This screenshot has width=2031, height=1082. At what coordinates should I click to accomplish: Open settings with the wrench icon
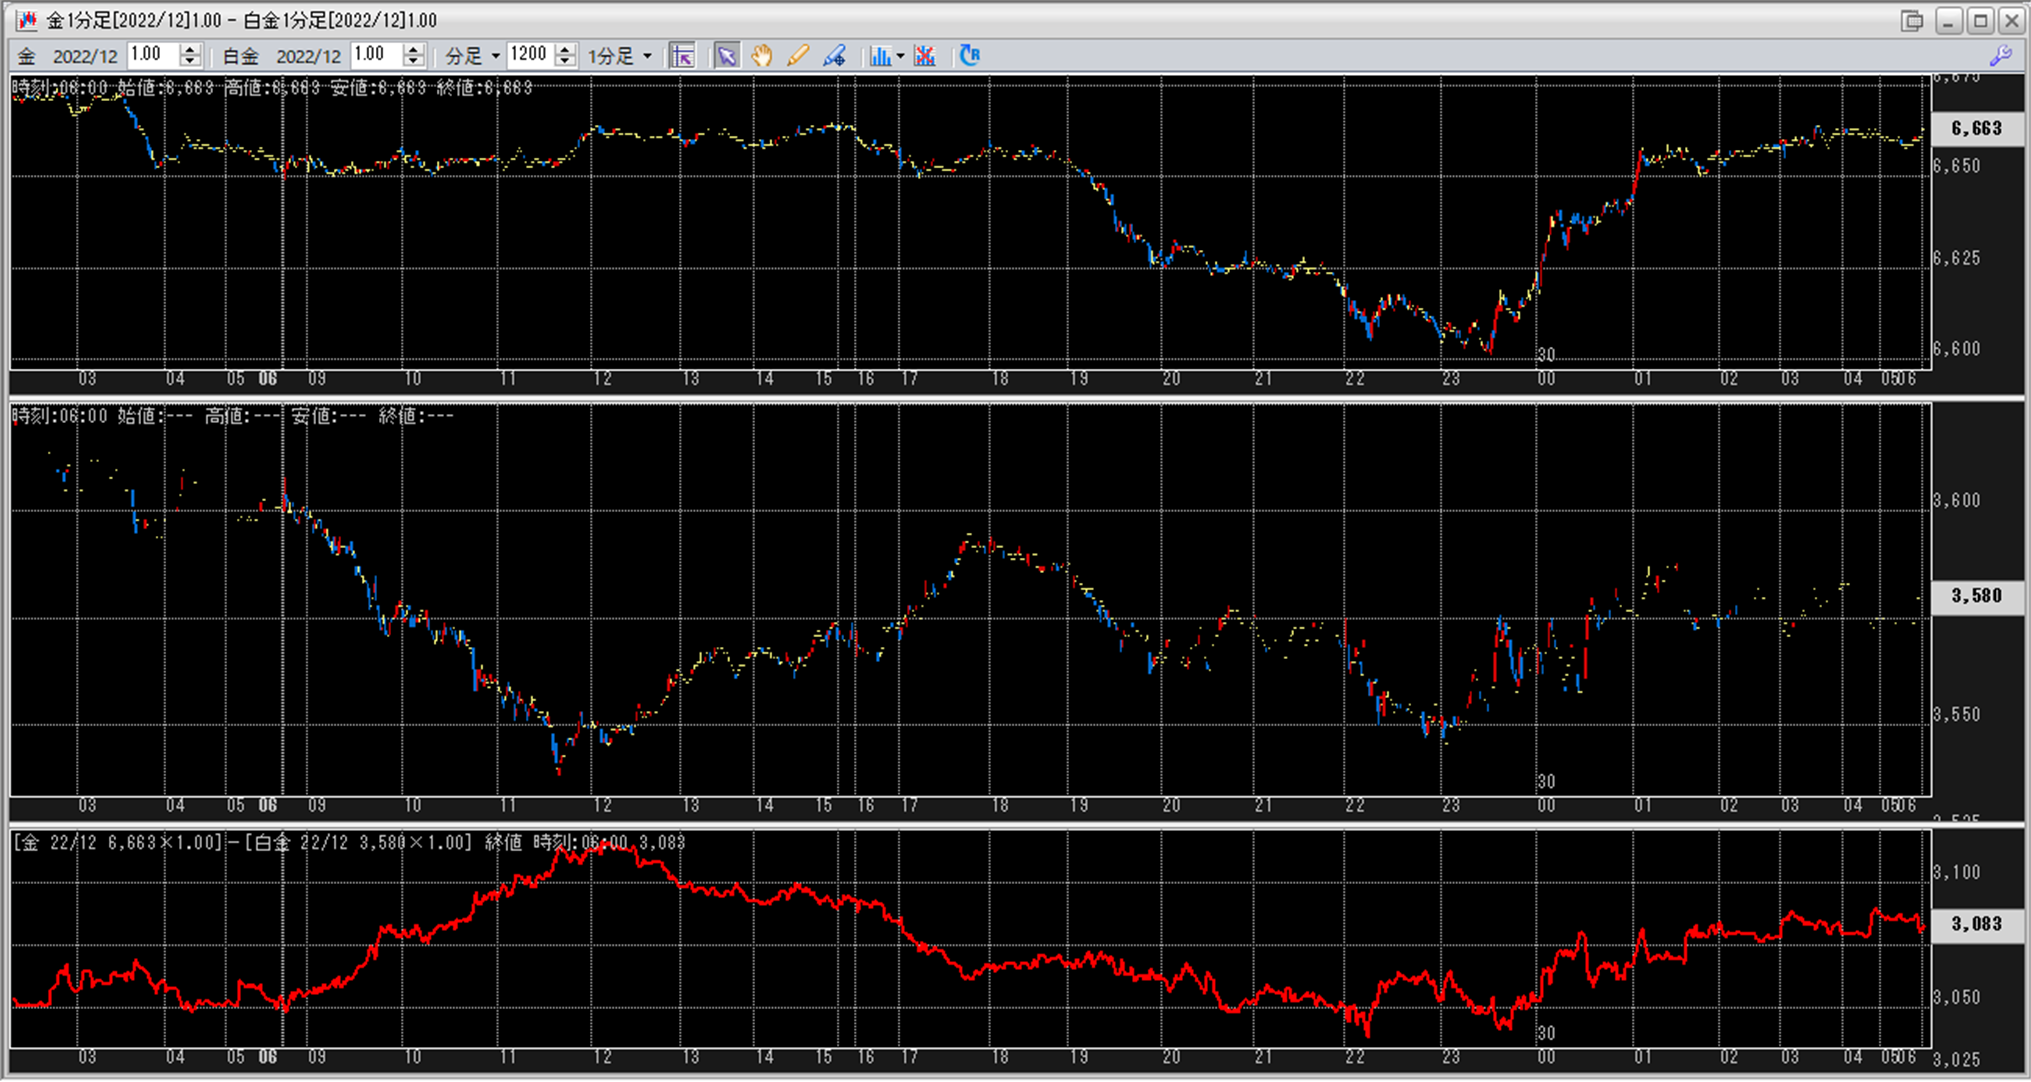2000,56
